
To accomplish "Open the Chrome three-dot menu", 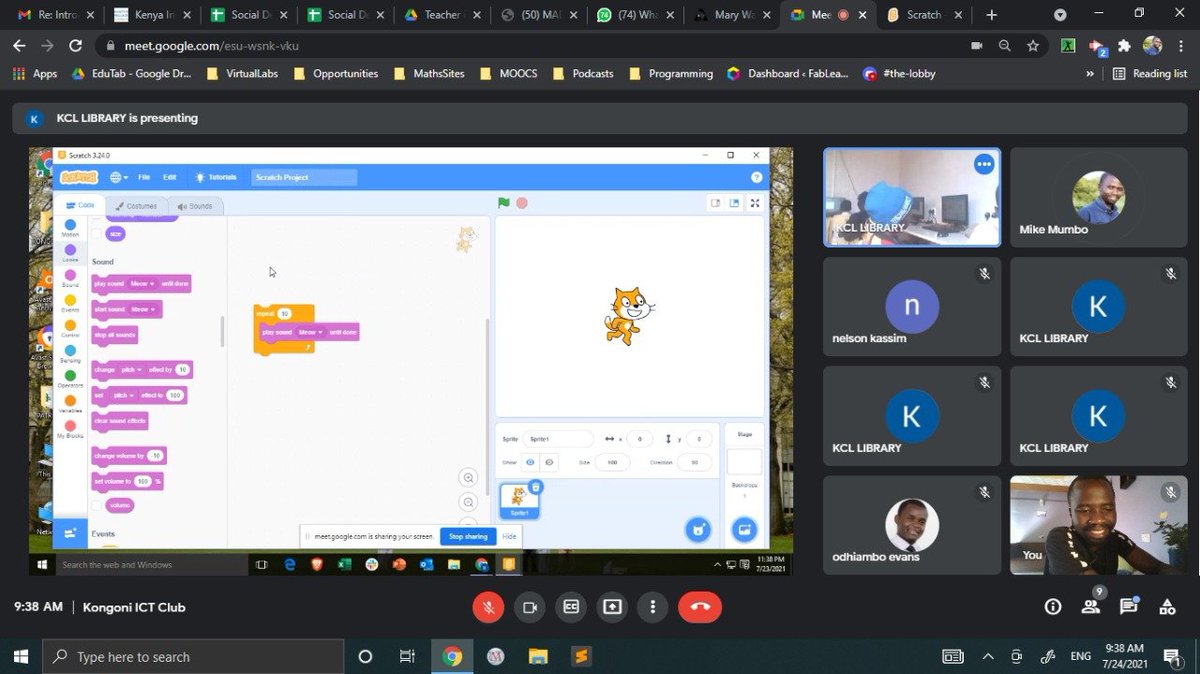I will 1180,45.
